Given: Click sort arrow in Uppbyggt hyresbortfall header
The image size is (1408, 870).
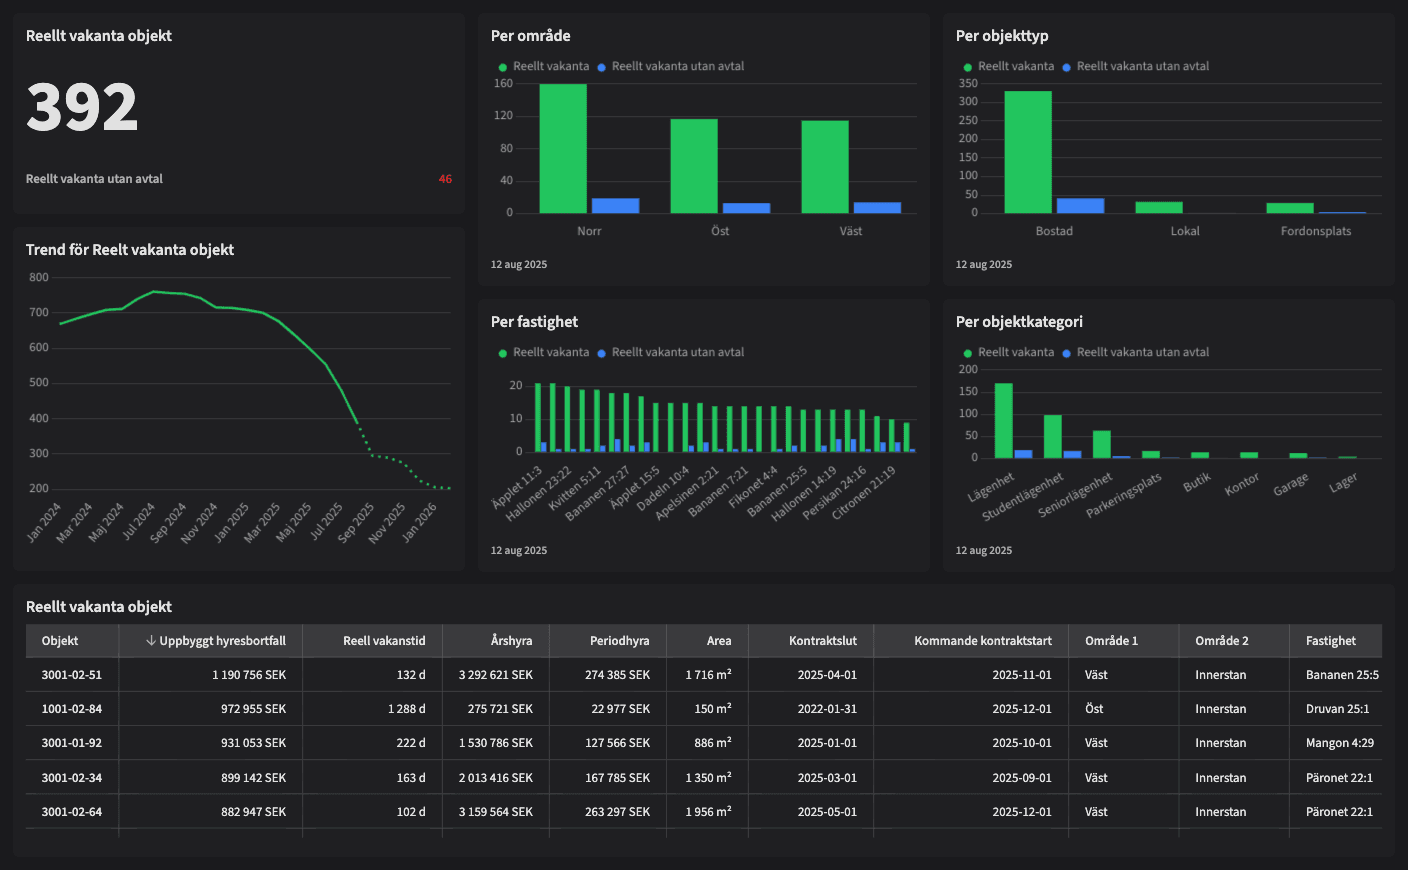Looking at the screenshot, I should (x=151, y=641).
